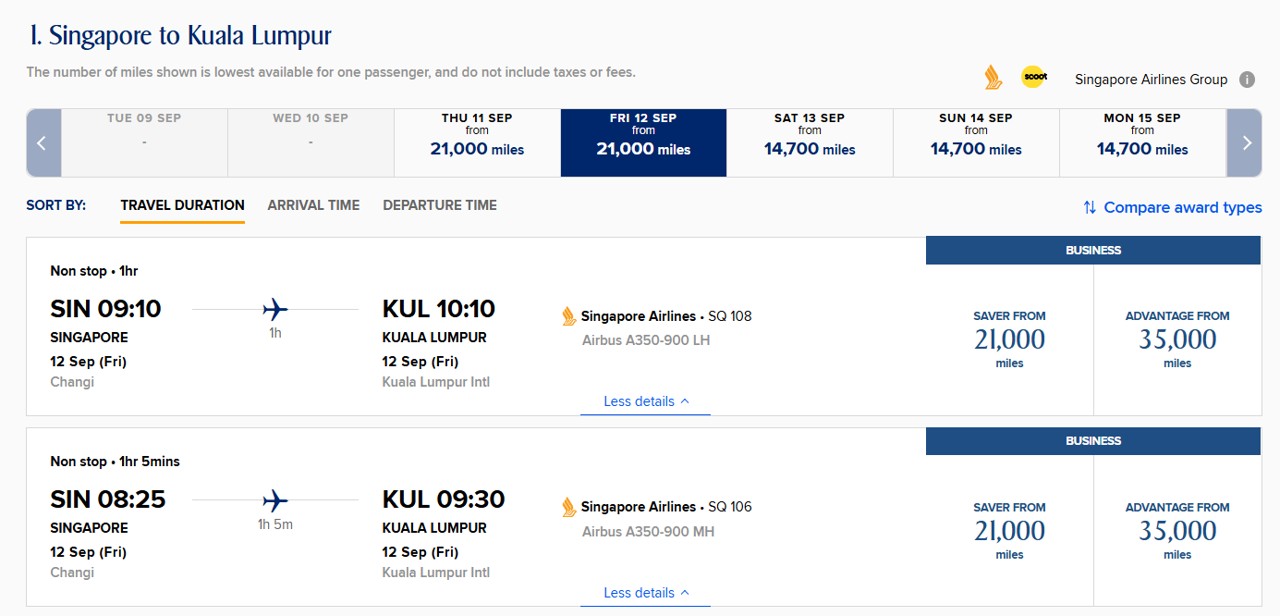
Task: Open the Compare award types link
Action: (1182, 208)
